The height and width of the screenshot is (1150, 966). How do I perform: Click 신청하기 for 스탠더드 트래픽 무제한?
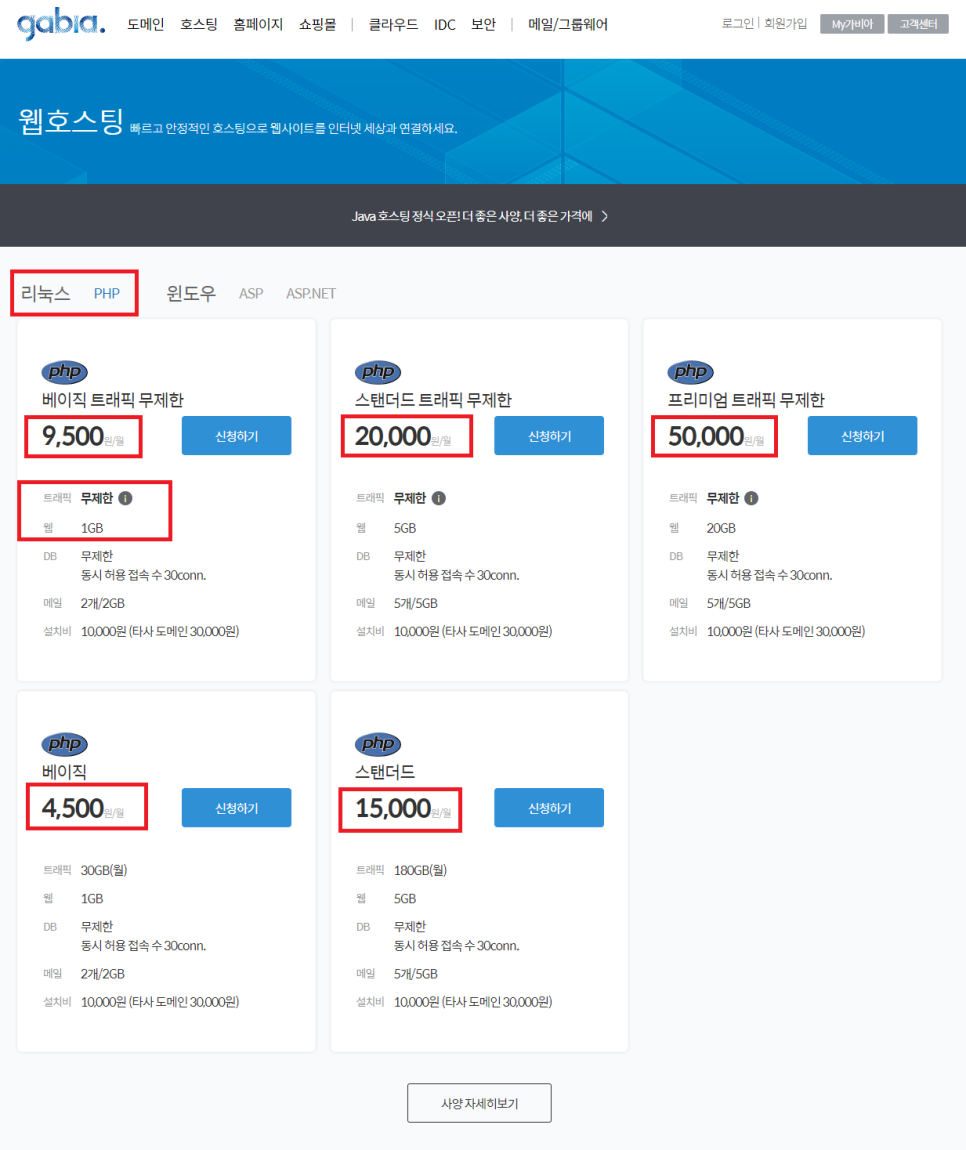[x=549, y=436]
